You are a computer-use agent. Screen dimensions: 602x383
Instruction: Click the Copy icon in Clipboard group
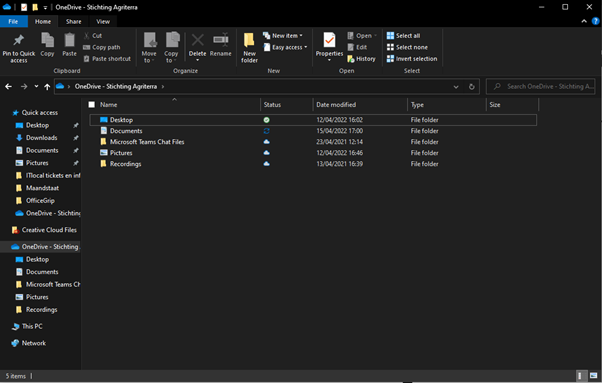(47, 40)
